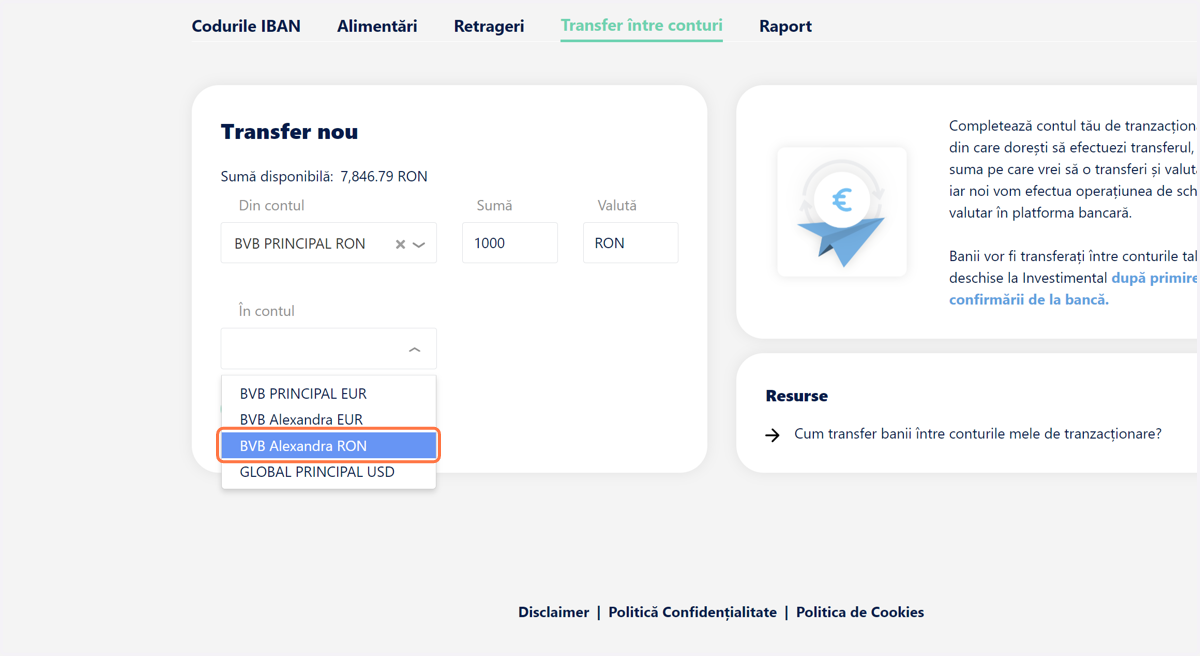1200x656 pixels.
Task: Expand the Din contul dropdown chevron
Action: [419, 244]
